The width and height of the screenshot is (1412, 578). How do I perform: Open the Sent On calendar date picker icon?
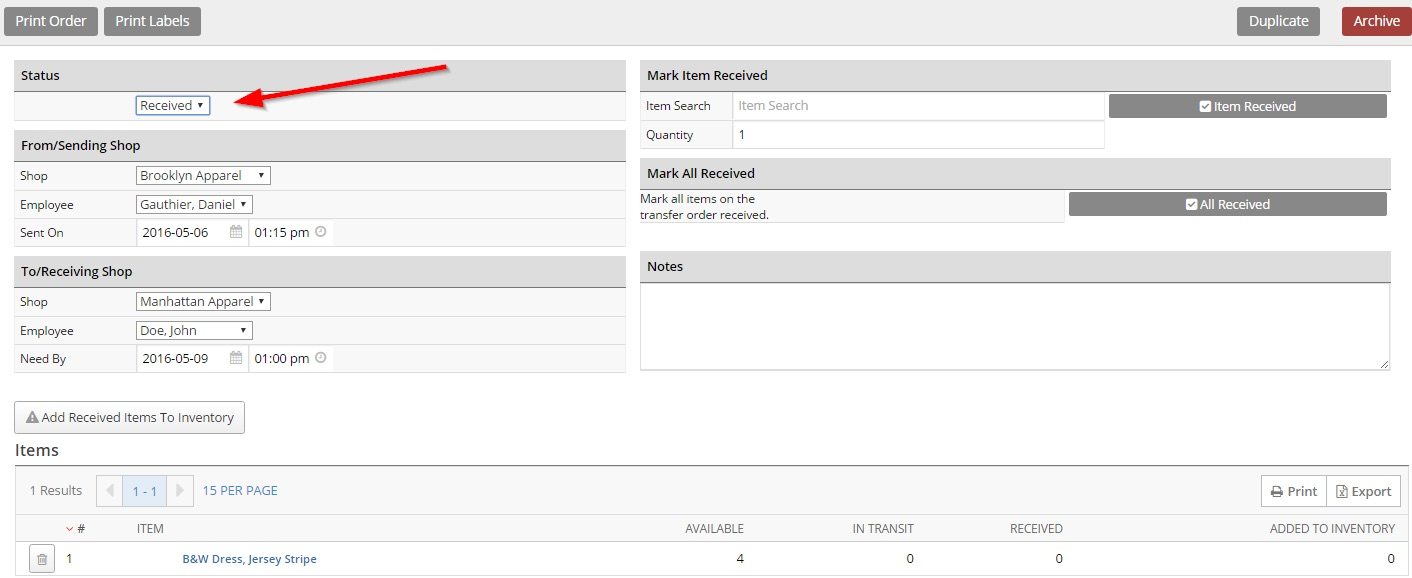point(236,232)
